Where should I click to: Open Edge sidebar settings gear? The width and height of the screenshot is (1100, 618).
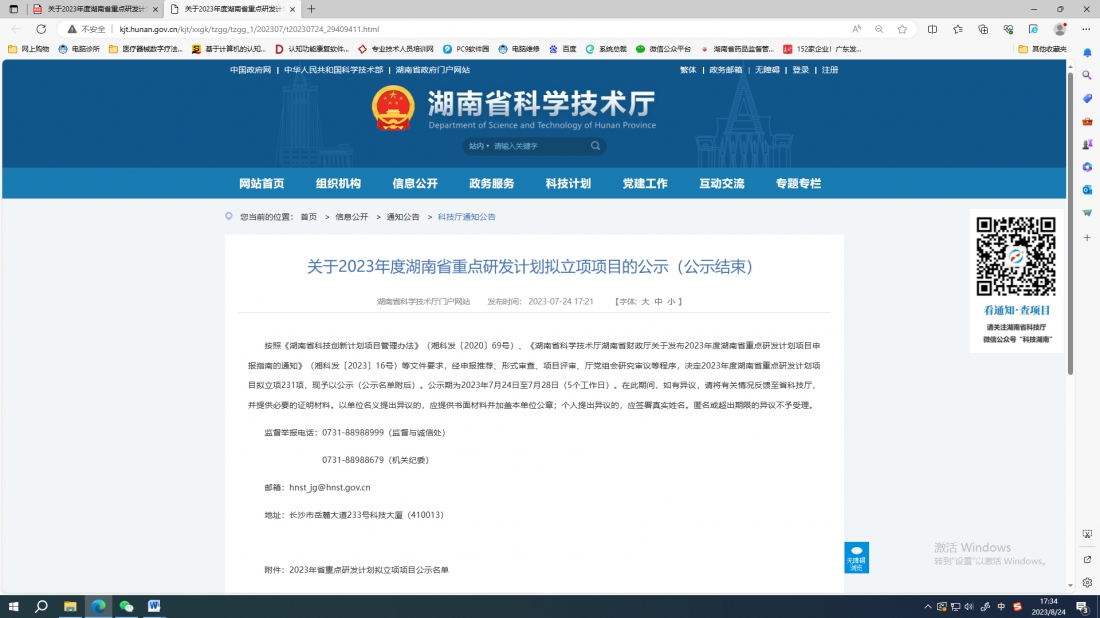point(1087,582)
